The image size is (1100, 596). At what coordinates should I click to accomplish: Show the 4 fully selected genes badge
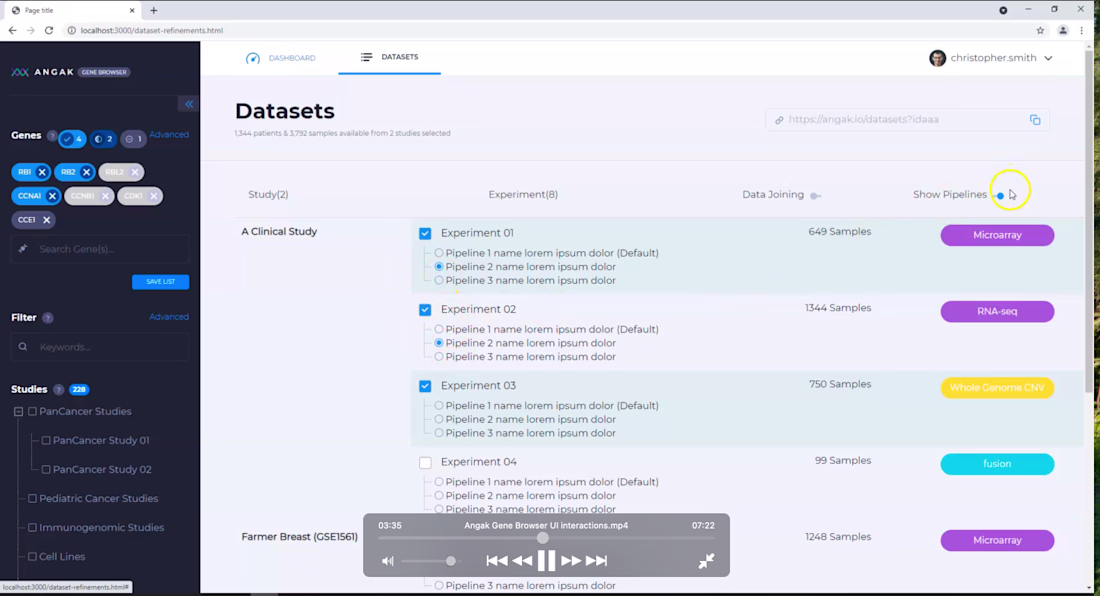click(x=72, y=139)
